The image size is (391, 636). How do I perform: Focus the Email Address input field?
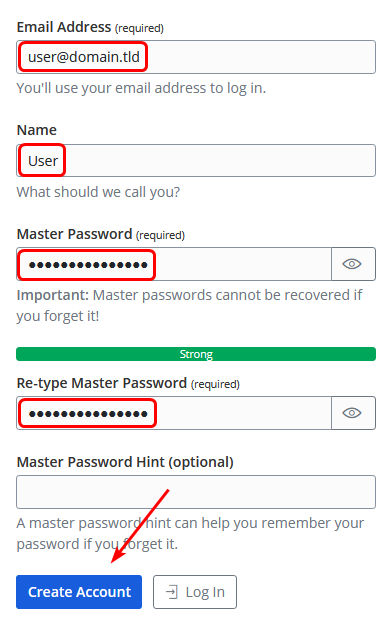196,57
